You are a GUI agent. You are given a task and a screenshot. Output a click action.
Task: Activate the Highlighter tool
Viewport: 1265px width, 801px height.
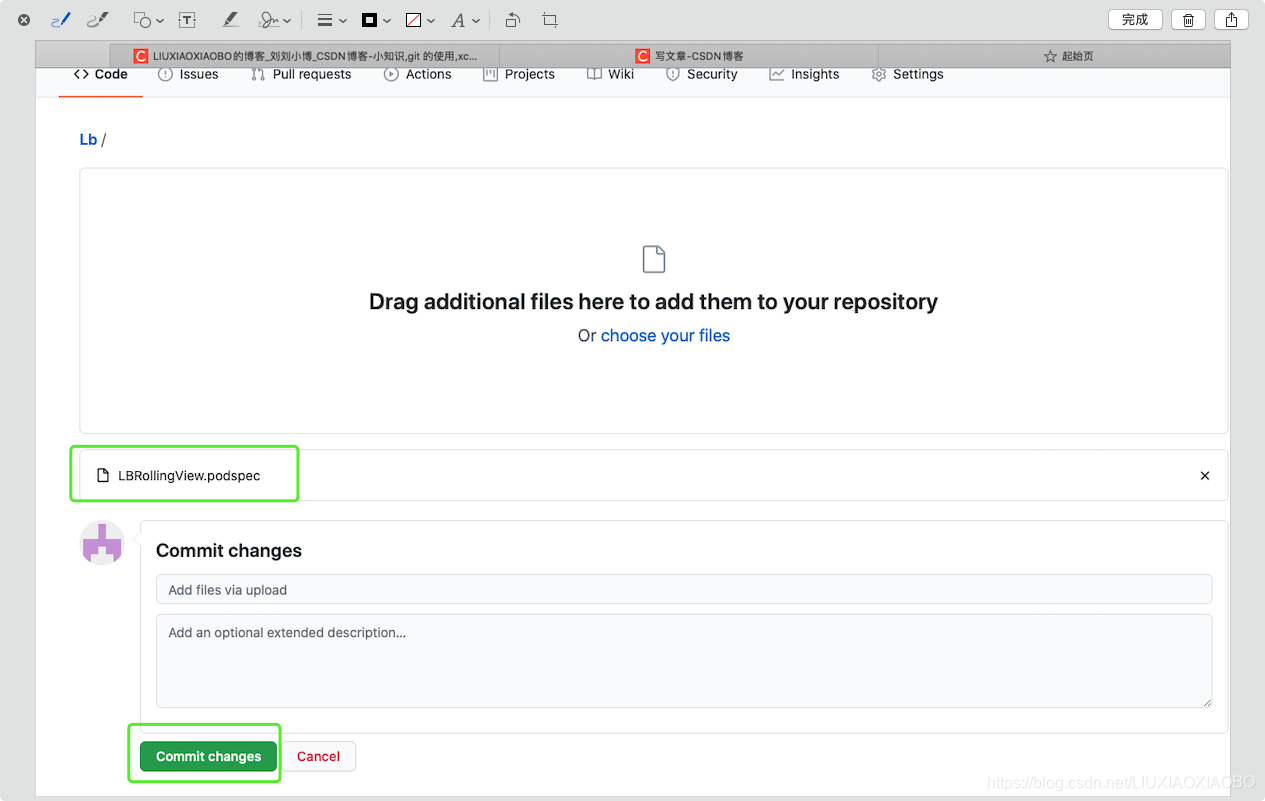point(228,19)
